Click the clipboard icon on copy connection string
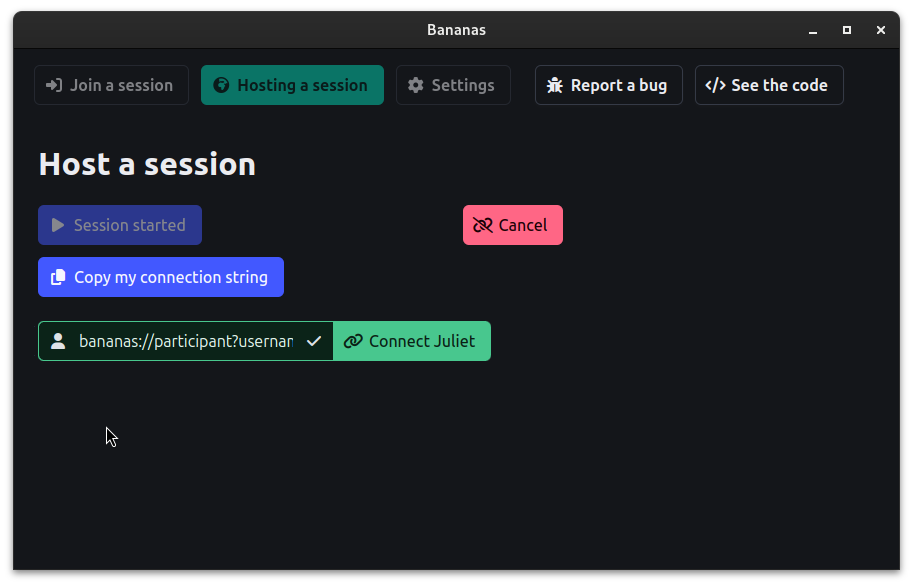Image resolution: width=913 pixels, height=586 pixels. pyautogui.click(x=58, y=277)
